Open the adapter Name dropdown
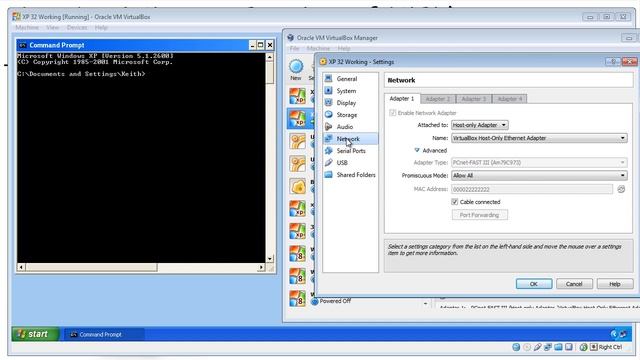The height and width of the screenshot is (360, 640). [x=539, y=138]
